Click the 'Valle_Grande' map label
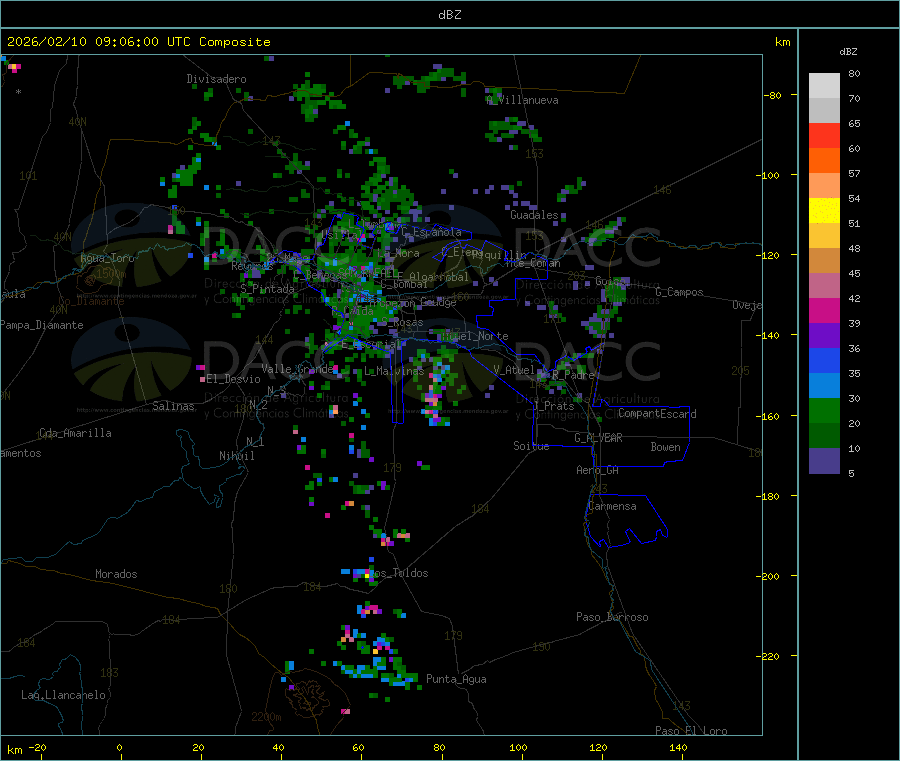 click(x=298, y=369)
